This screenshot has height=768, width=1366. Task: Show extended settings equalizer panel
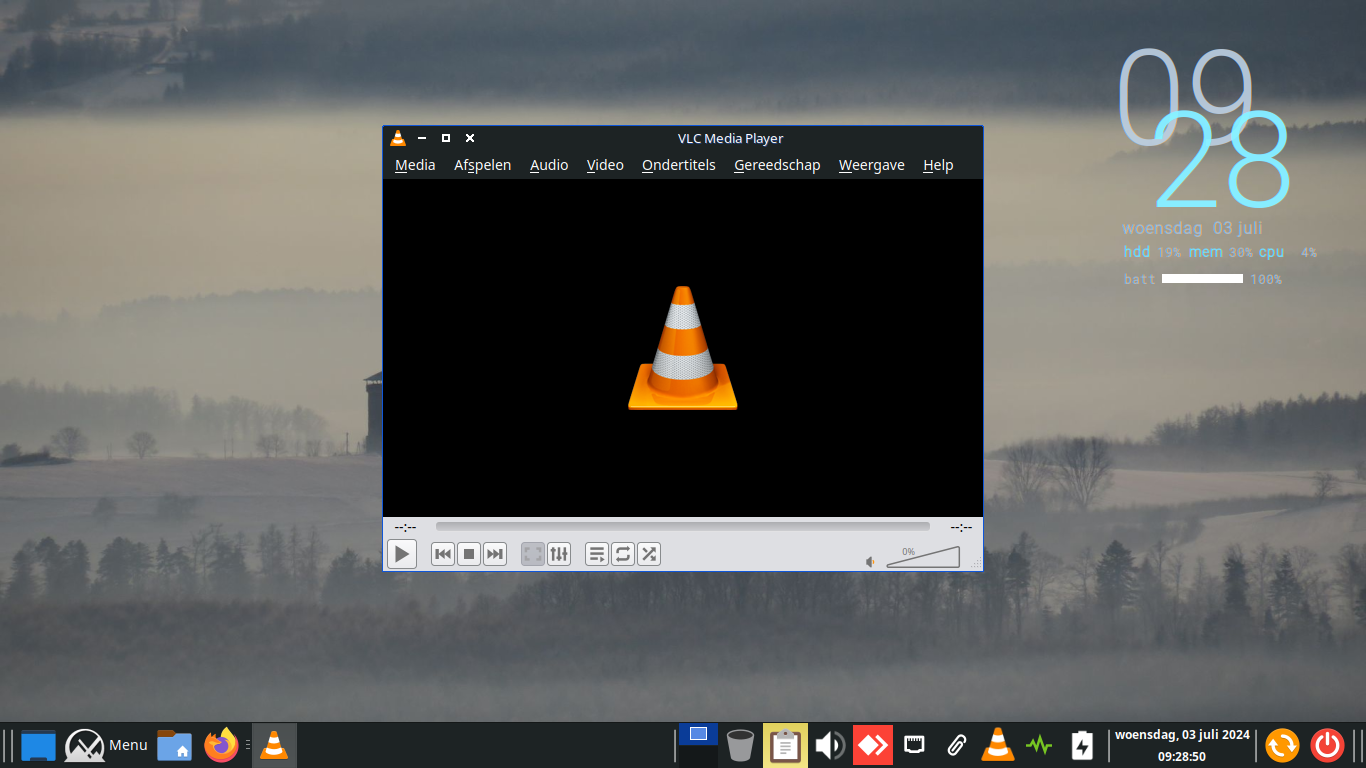point(559,554)
